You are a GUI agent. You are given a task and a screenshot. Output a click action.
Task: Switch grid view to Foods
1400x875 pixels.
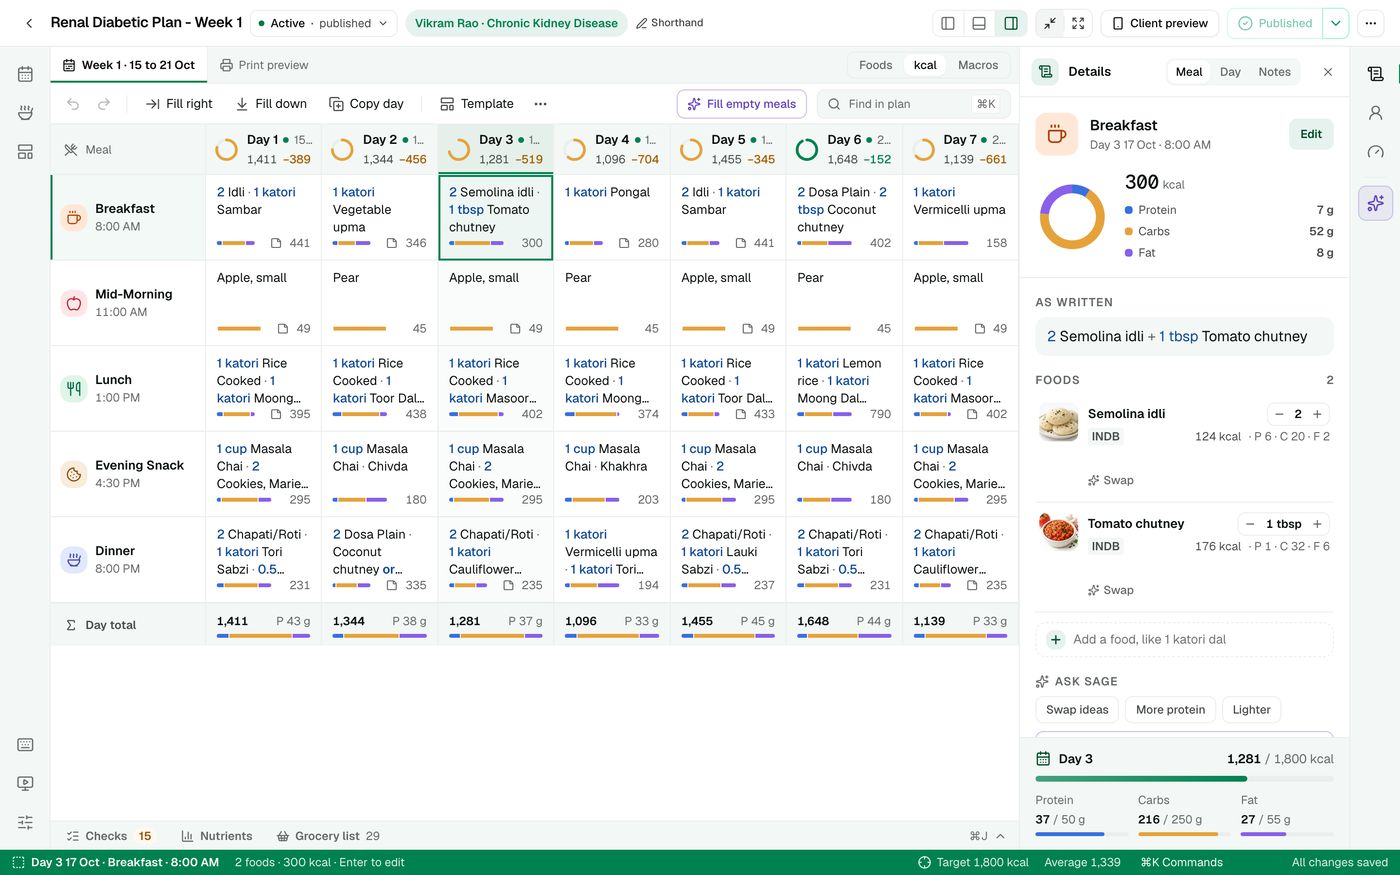[x=875, y=65]
